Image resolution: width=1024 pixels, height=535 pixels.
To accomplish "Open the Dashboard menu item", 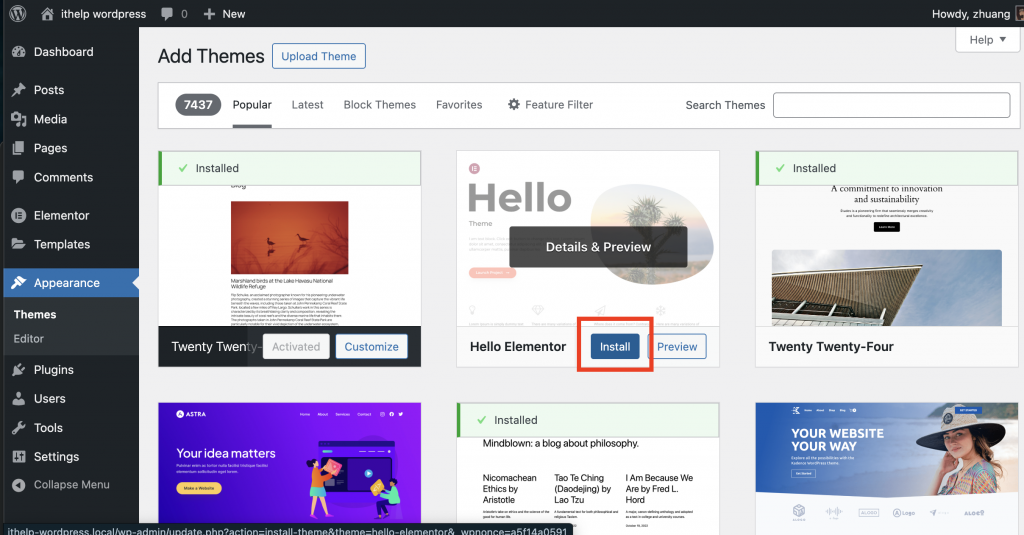I will pyautogui.click(x=69, y=52).
